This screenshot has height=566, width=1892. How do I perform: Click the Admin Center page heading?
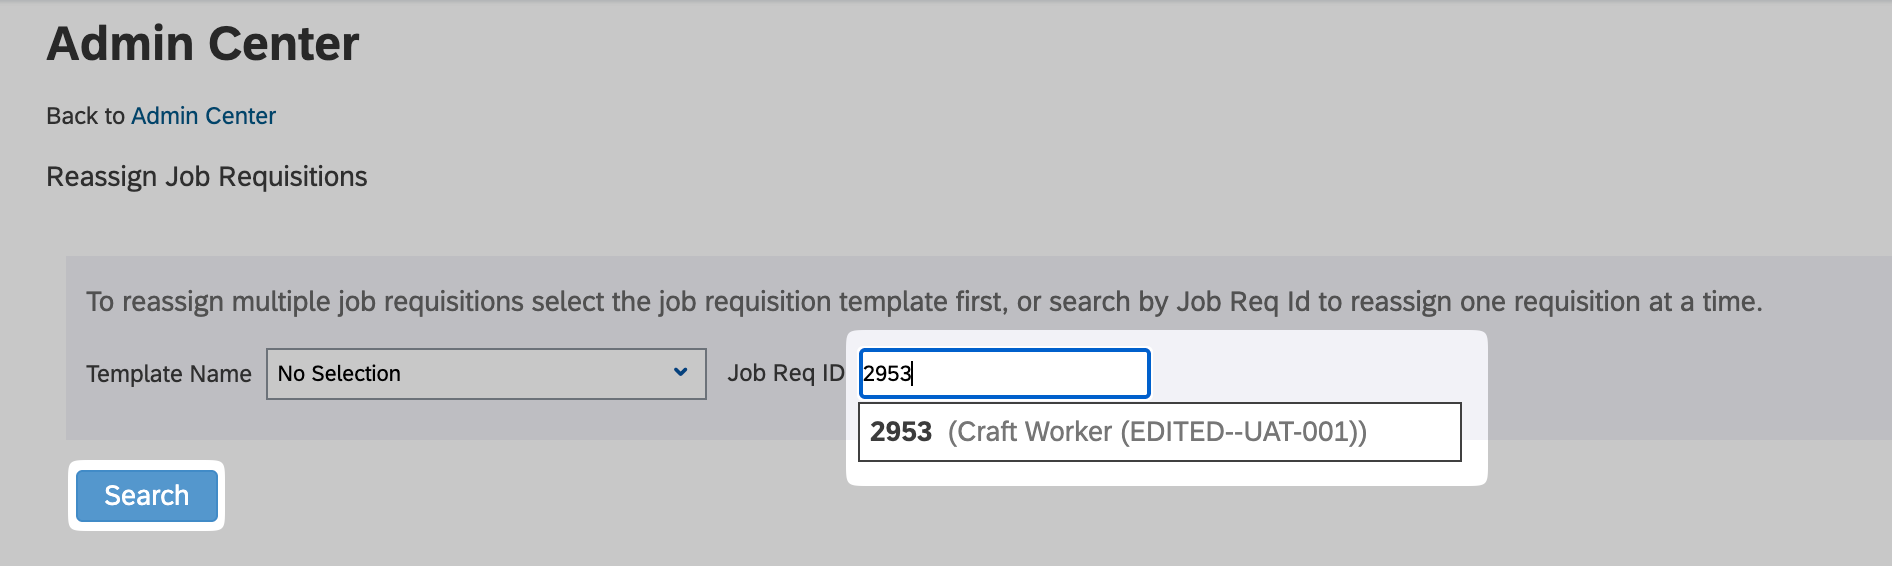pos(203,44)
